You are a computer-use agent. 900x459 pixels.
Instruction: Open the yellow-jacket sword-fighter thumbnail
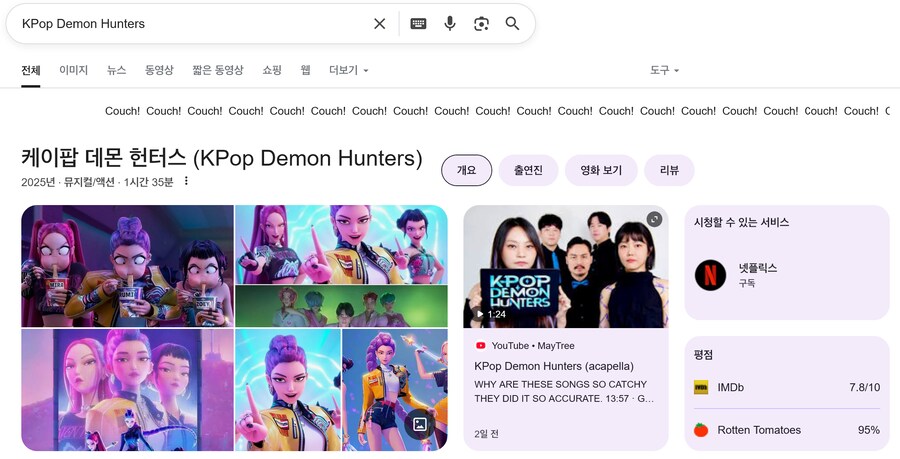point(395,390)
